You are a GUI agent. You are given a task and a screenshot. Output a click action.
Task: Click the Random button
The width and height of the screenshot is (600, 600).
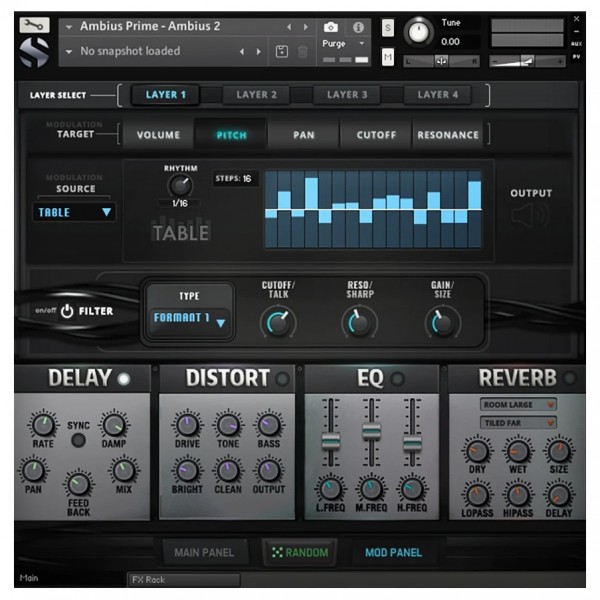[x=300, y=552]
